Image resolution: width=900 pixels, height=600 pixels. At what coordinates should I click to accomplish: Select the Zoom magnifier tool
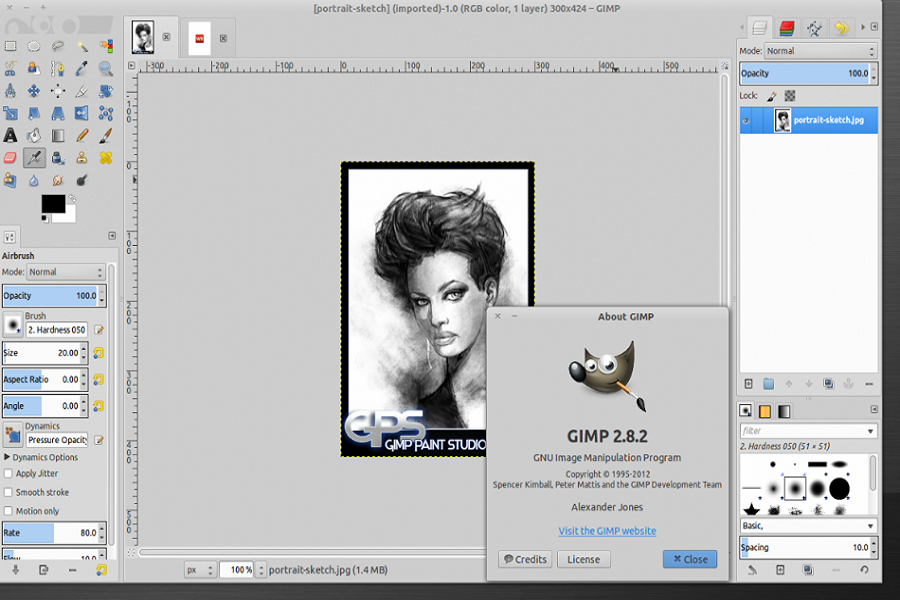click(106, 68)
